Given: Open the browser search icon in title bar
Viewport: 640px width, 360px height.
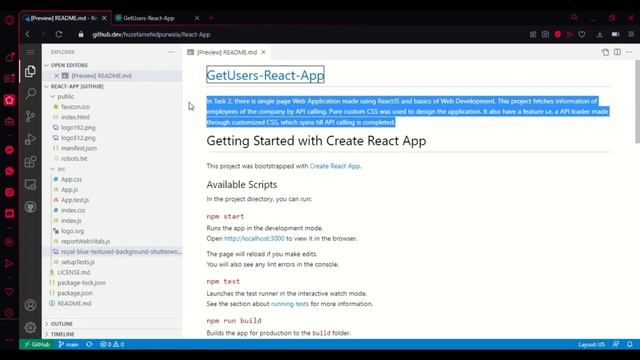Looking at the screenshot, I should point(574,17).
